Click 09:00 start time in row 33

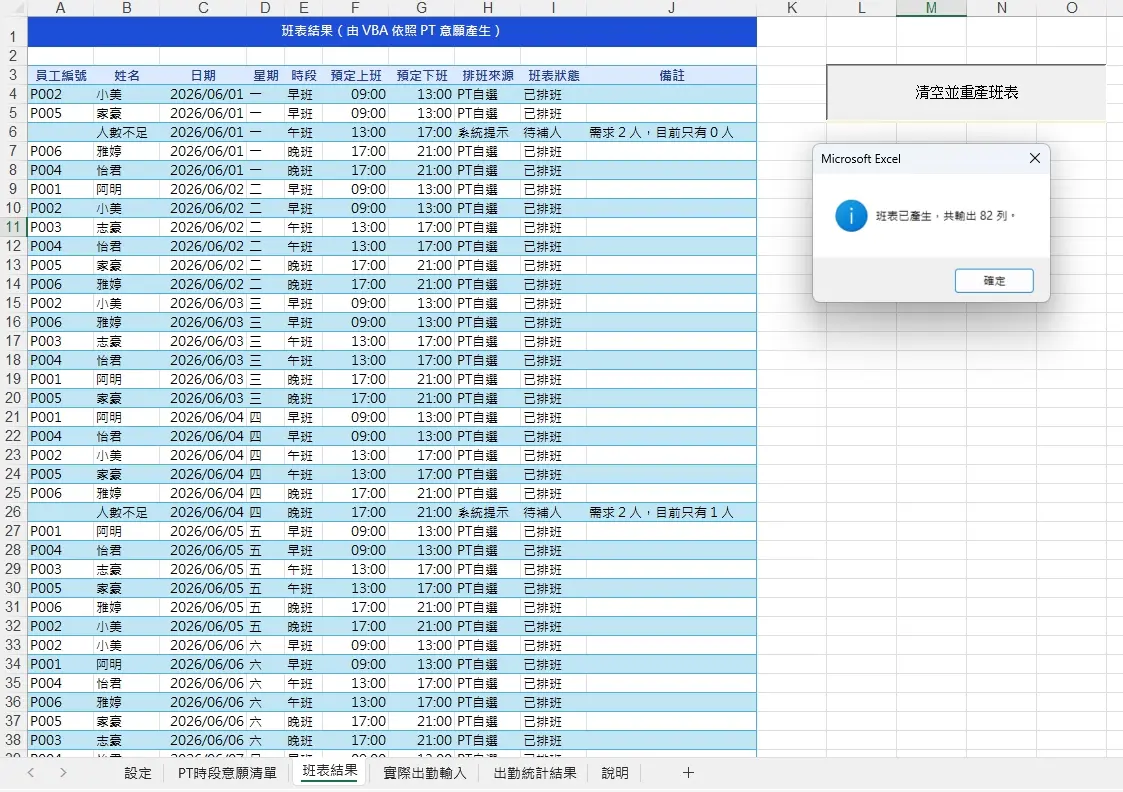355,645
